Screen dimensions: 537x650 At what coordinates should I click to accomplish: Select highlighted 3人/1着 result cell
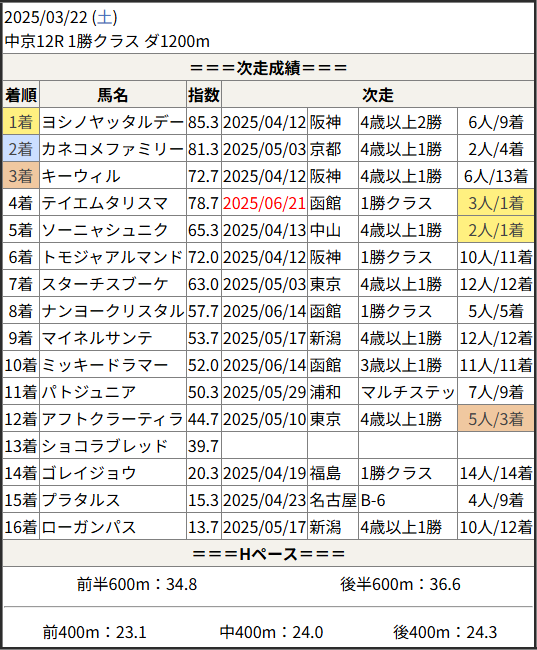pos(496,203)
